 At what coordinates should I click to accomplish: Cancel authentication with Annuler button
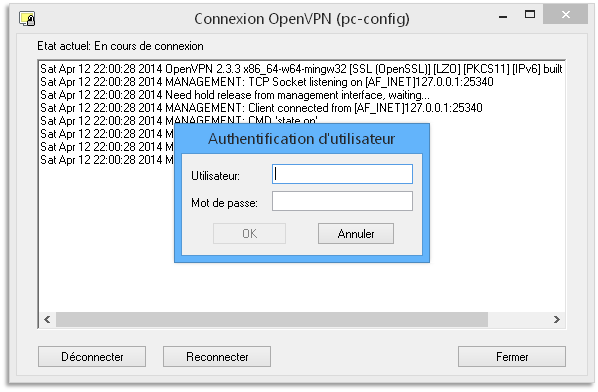point(356,233)
